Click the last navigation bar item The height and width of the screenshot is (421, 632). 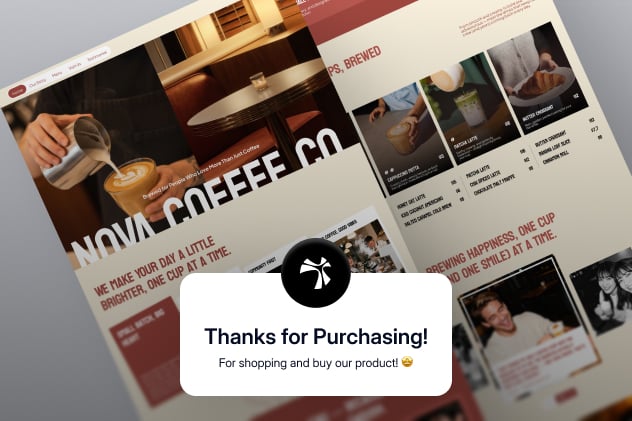[98, 55]
